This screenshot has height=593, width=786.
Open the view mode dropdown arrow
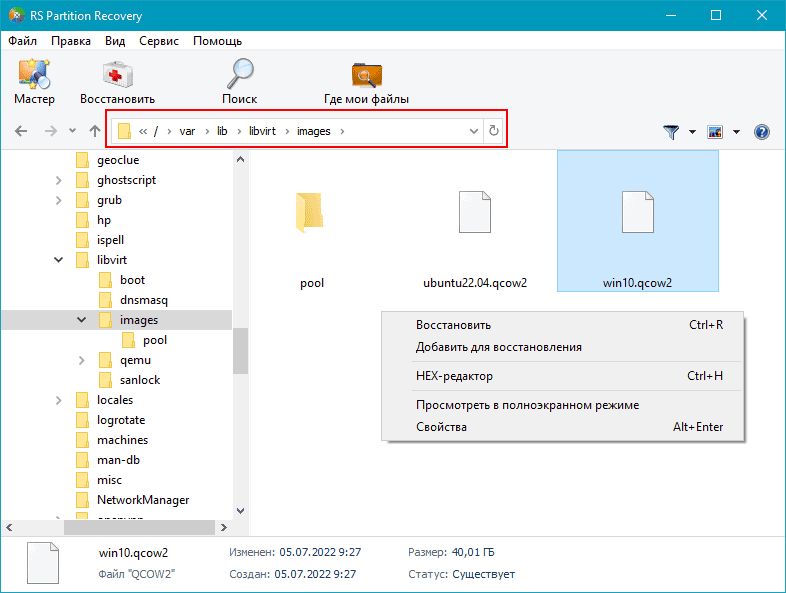(x=736, y=132)
